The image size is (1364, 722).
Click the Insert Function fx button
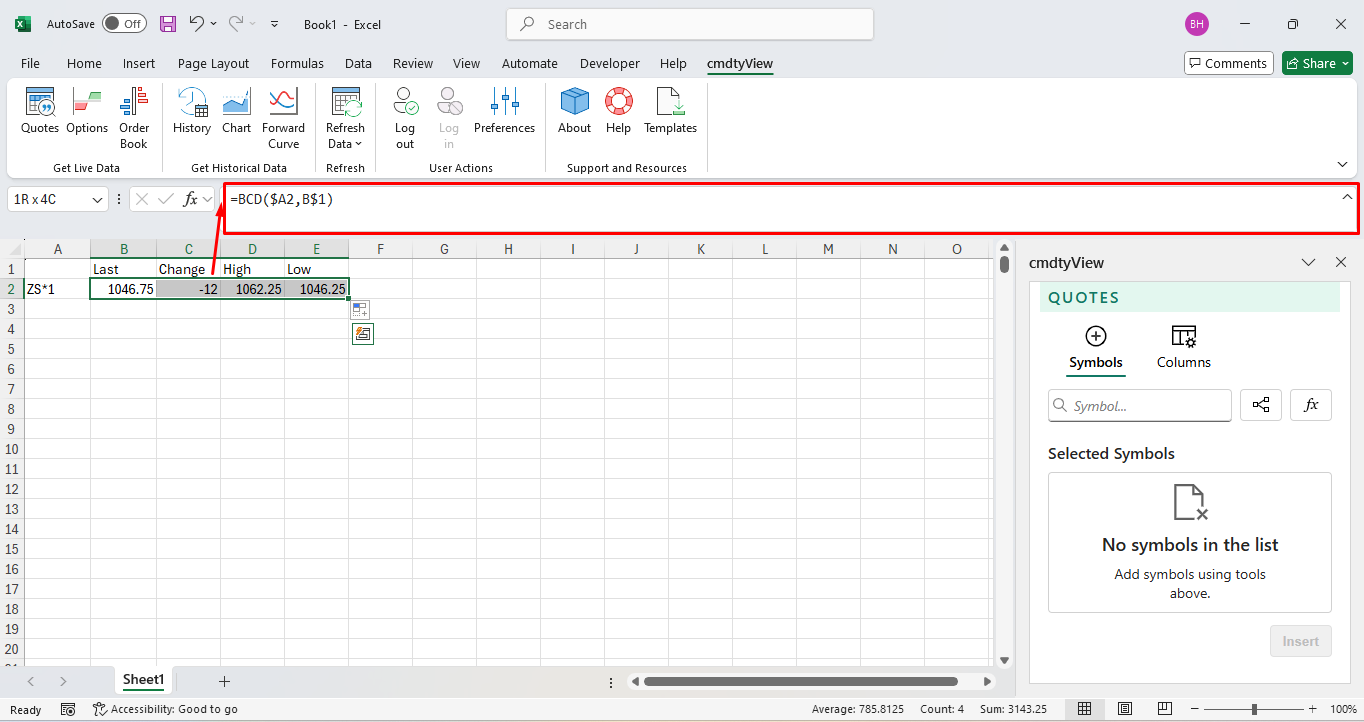[x=190, y=199]
